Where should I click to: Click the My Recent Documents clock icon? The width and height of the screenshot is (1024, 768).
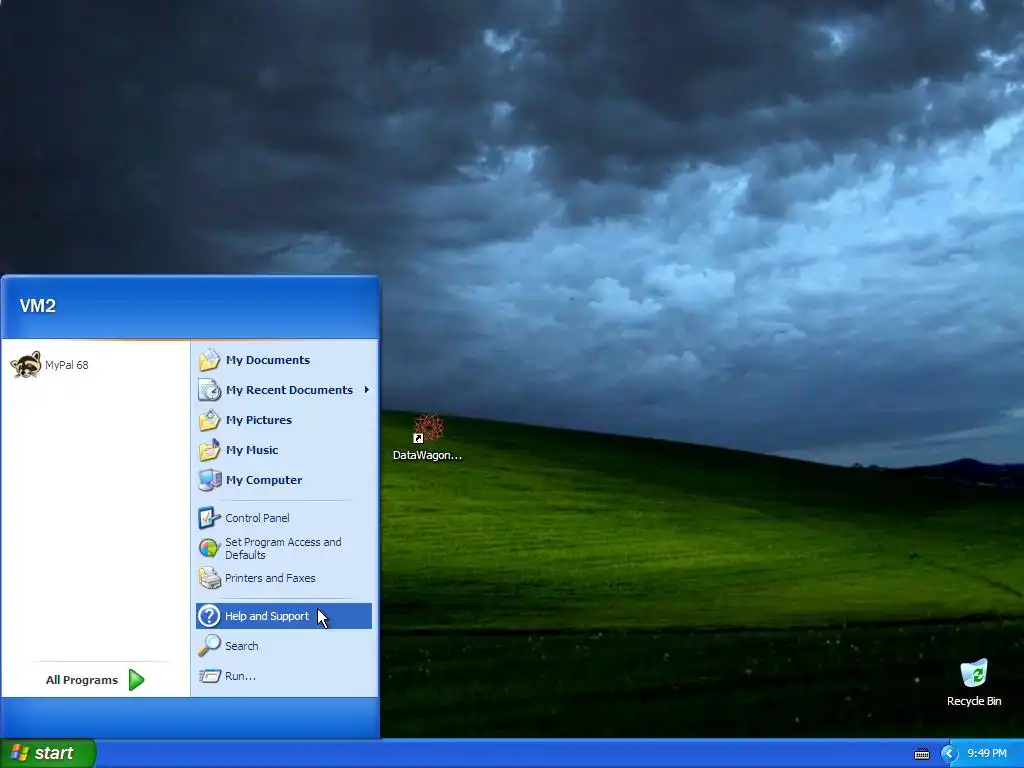pyautogui.click(x=209, y=390)
